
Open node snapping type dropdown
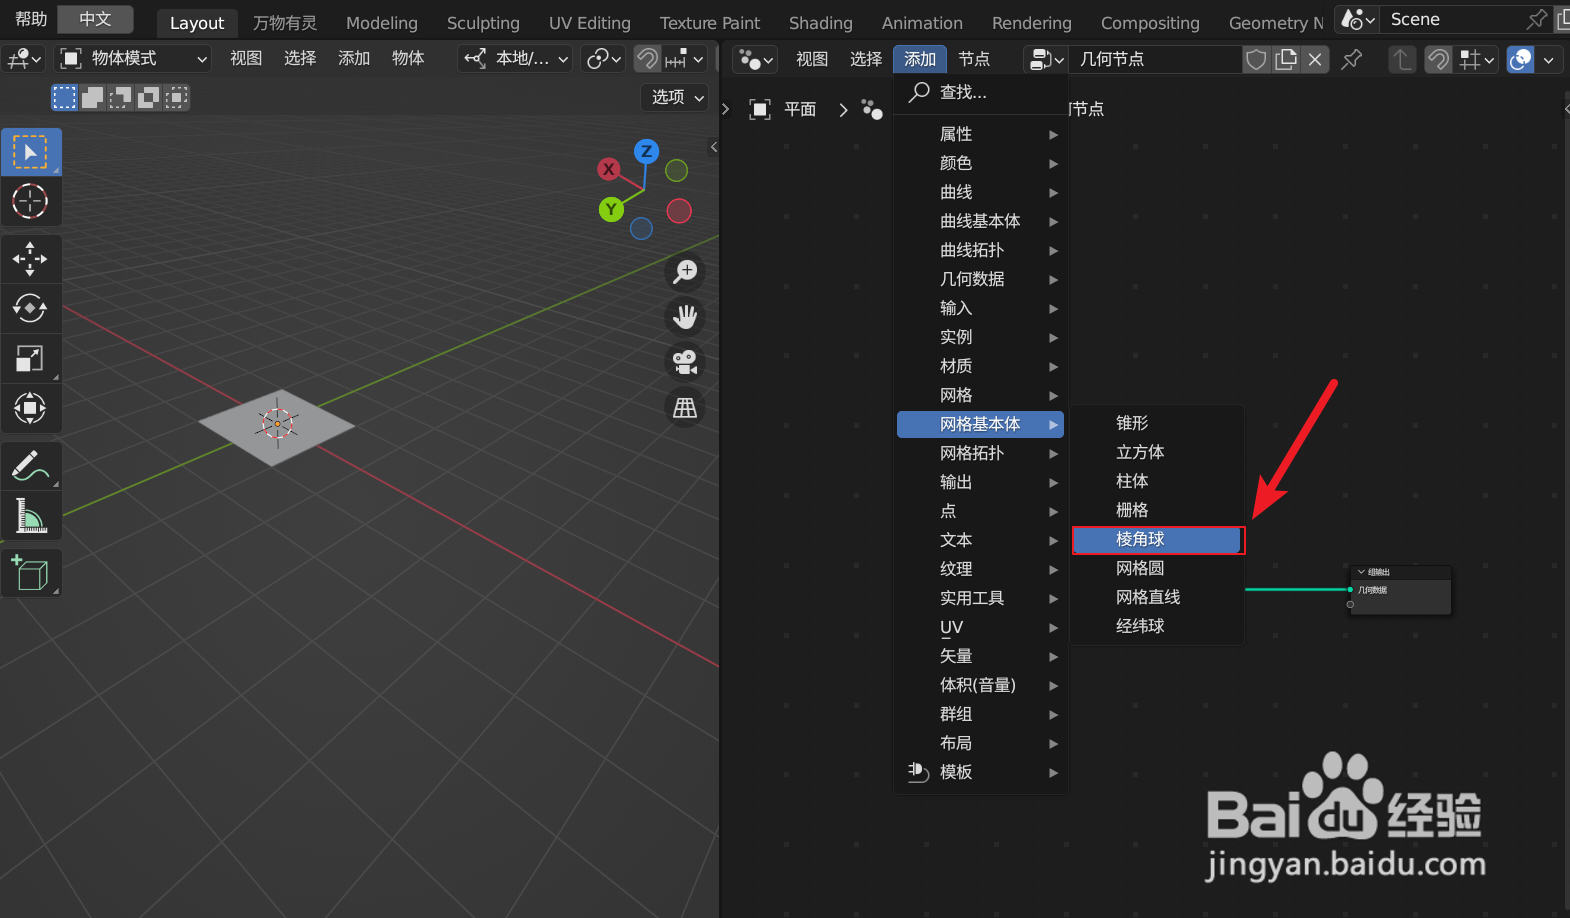click(x=1476, y=59)
